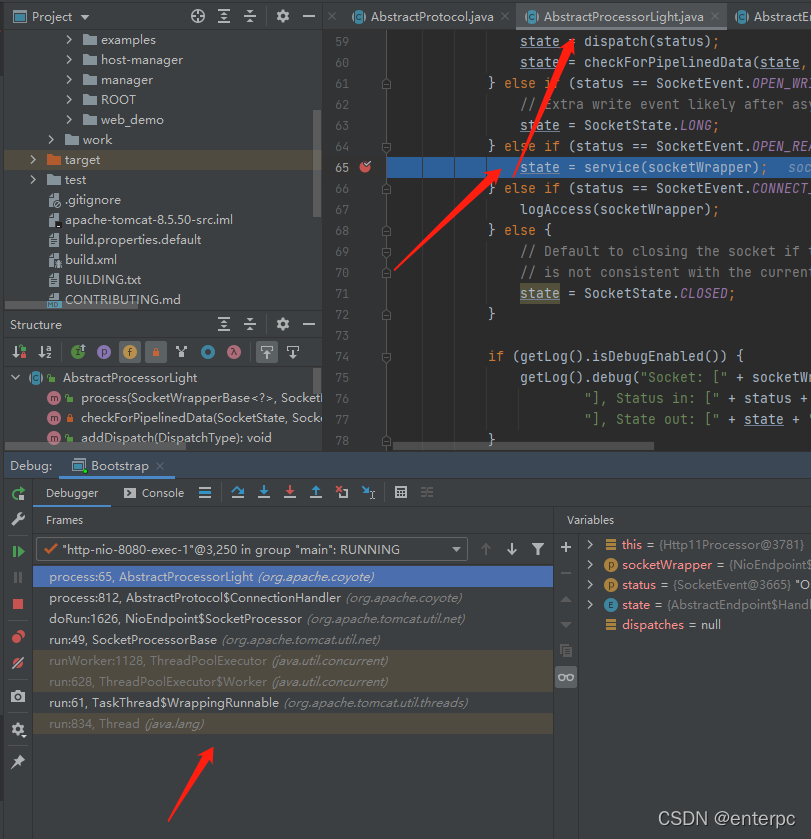Toggle show lambdas icon in Structure
The height and width of the screenshot is (839, 811).
coord(234,352)
